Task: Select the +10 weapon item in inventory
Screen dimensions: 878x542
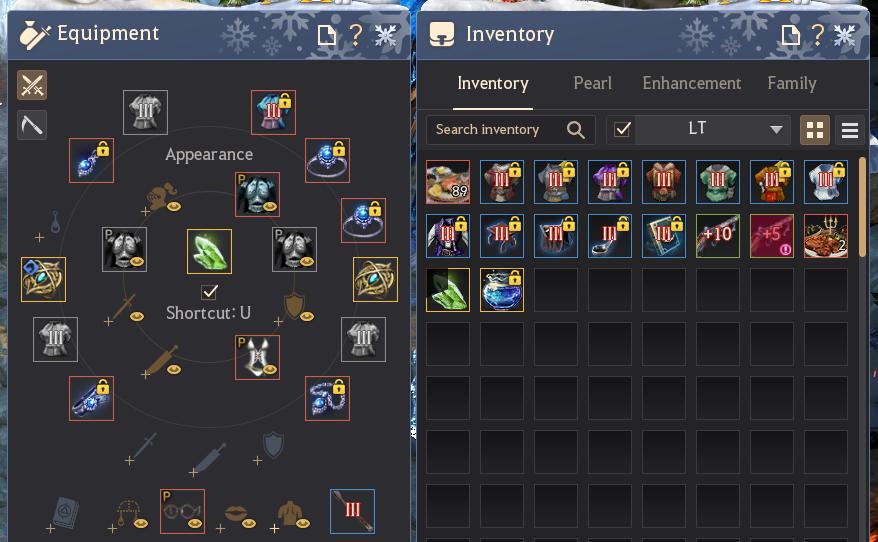Action: pyautogui.click(x=718, y=236)
